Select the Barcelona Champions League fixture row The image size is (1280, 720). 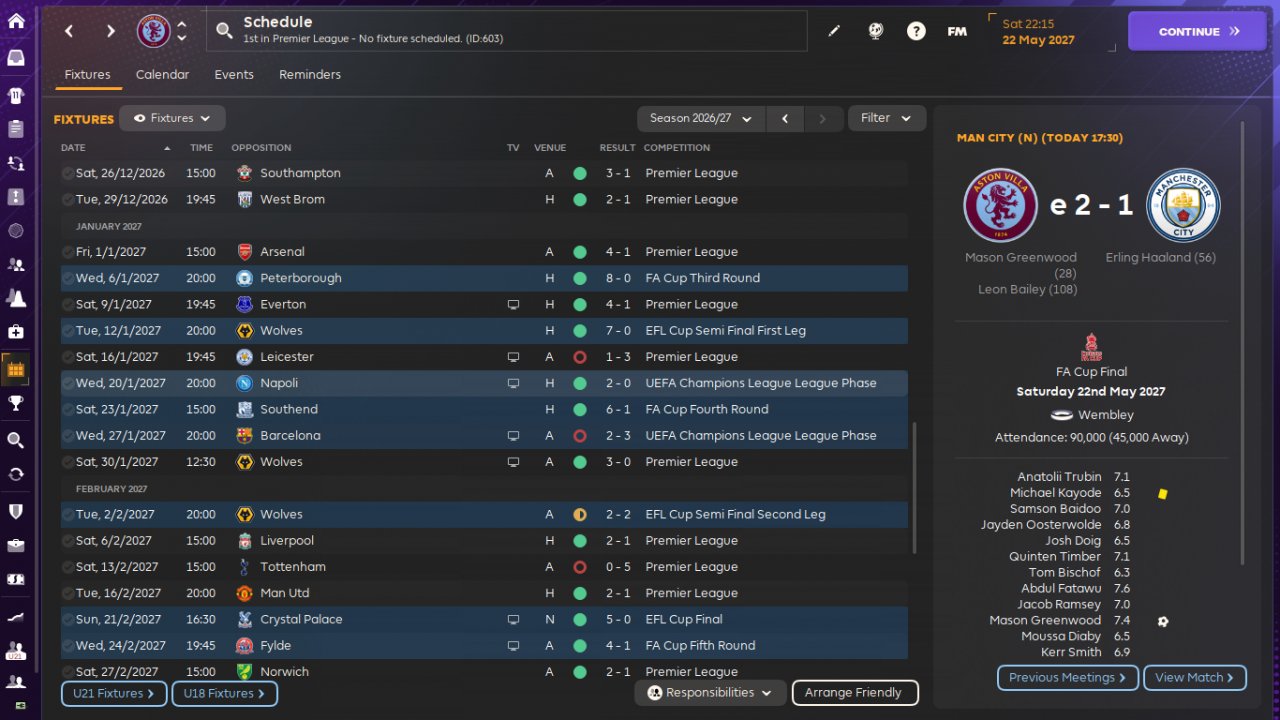tap(484, 436)
